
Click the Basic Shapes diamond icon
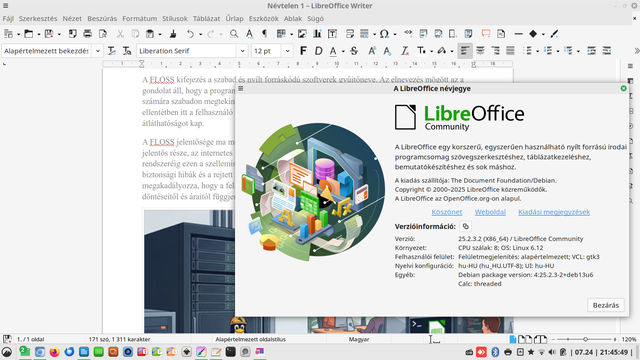(x=533, y=34)
